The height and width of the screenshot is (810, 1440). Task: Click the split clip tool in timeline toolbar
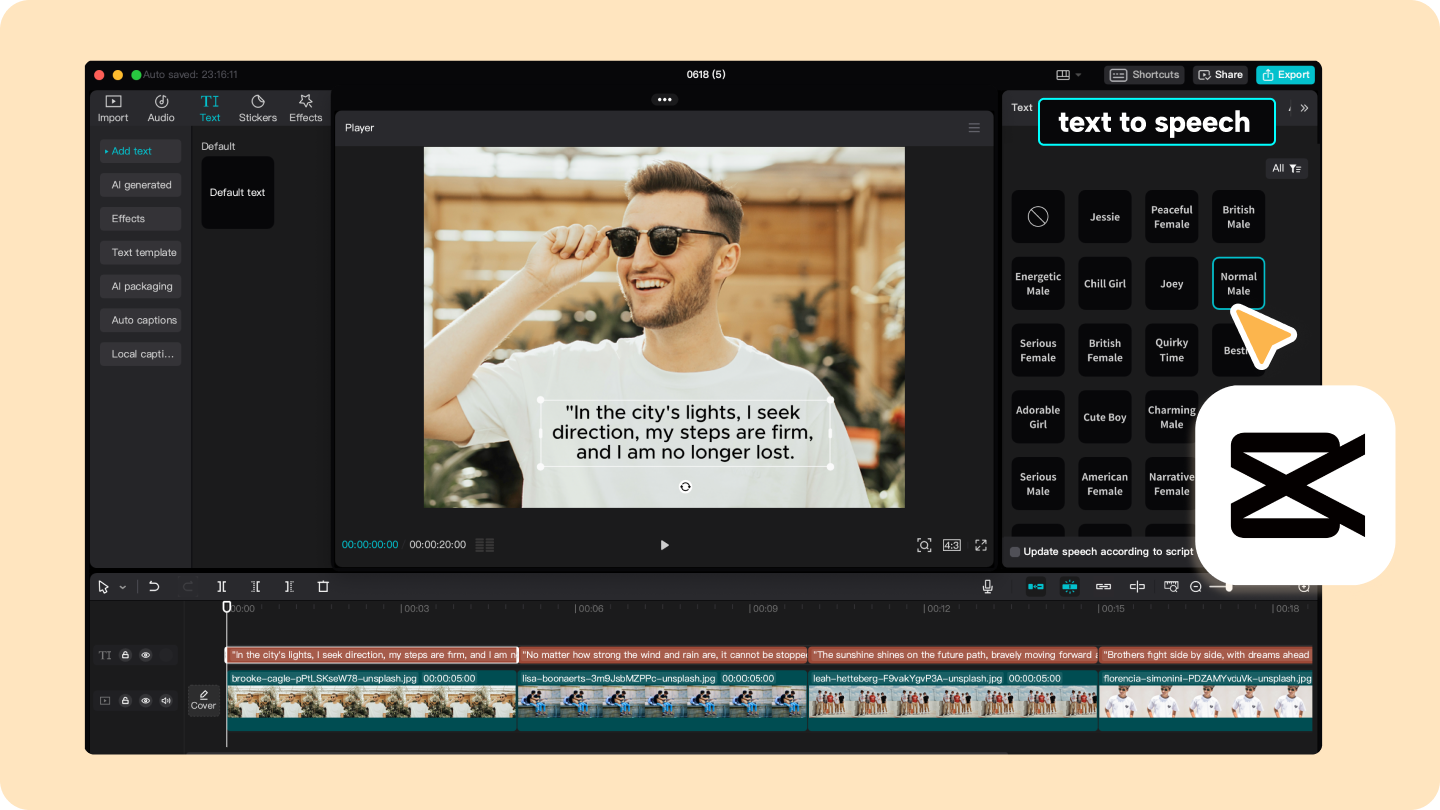tap(222, 587)
